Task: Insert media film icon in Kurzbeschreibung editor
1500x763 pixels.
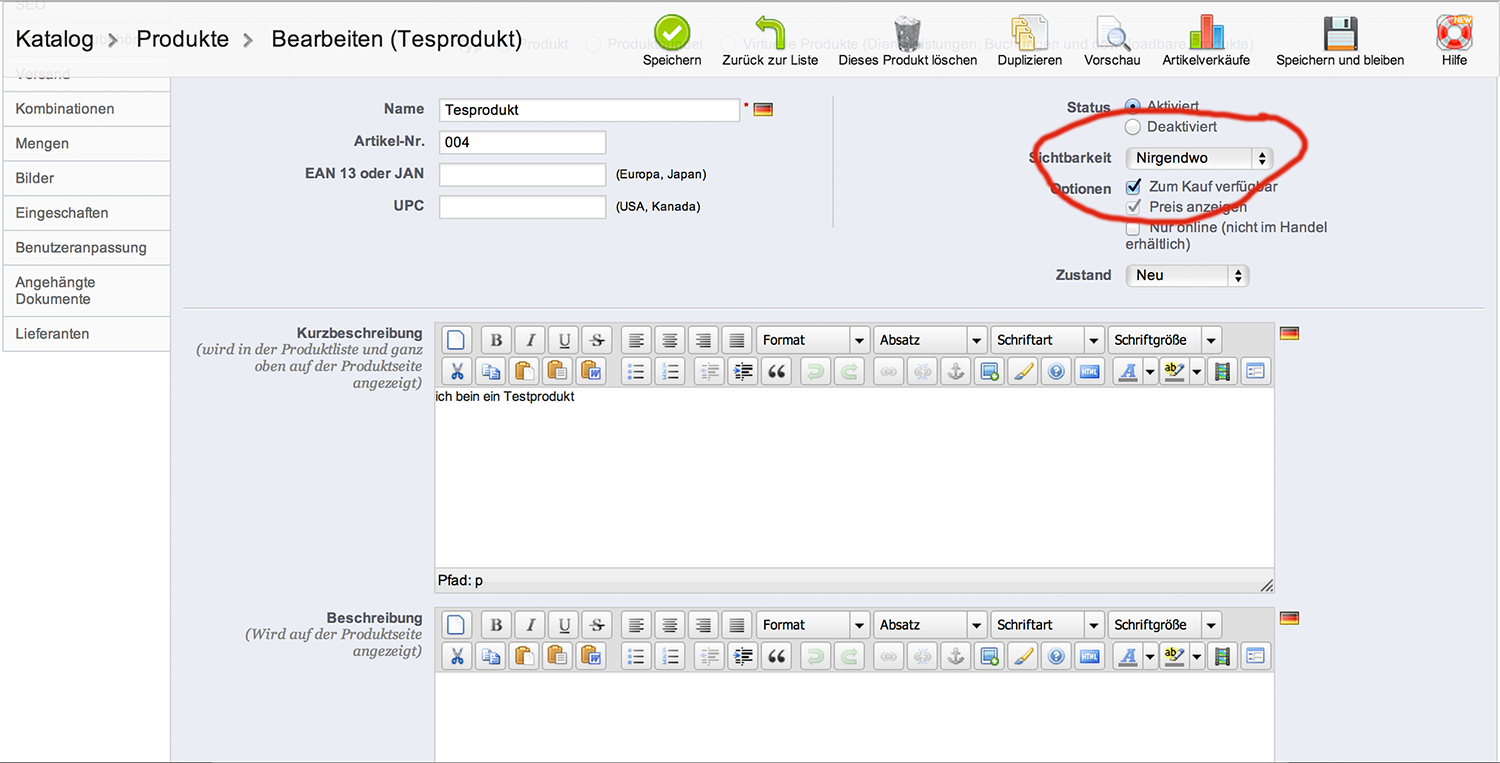Action: point(1221,372)
